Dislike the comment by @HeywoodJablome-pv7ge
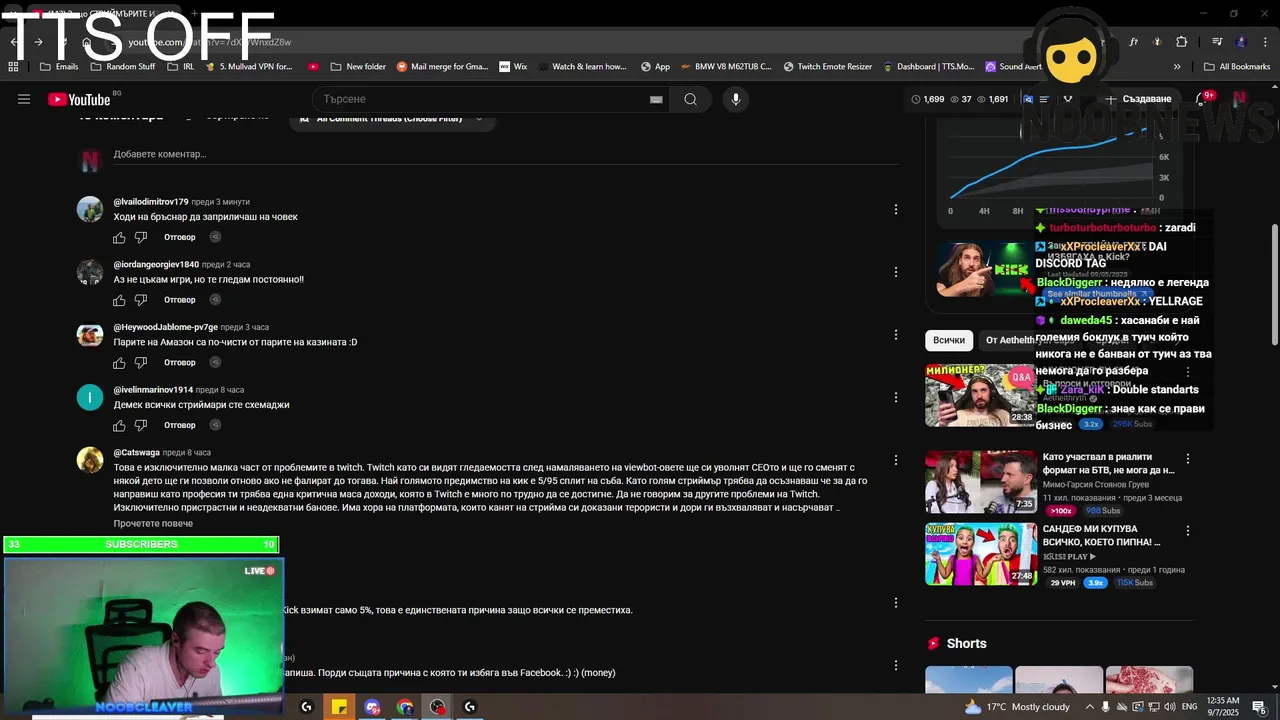The image size is (1280, 720). [141, 362]
